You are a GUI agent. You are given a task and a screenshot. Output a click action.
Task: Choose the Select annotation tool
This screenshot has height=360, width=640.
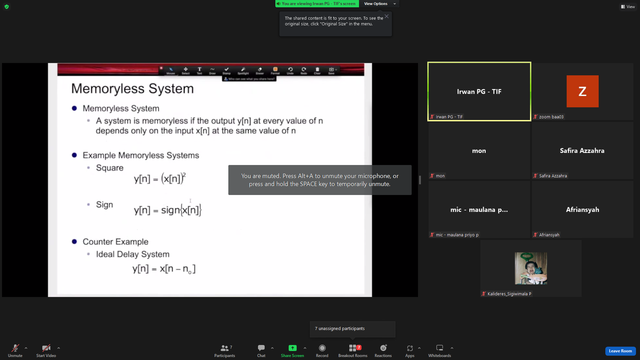[185, 70]
